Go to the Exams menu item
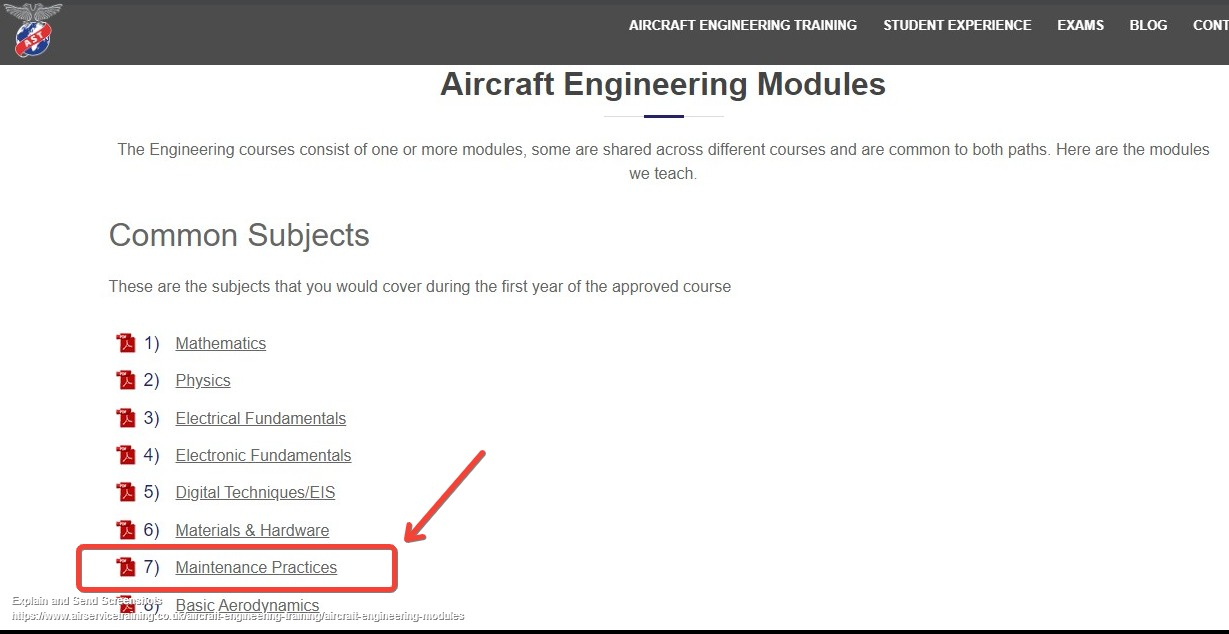The height and width of the screenshot is (634, 1229). [x=1081, y=25]
